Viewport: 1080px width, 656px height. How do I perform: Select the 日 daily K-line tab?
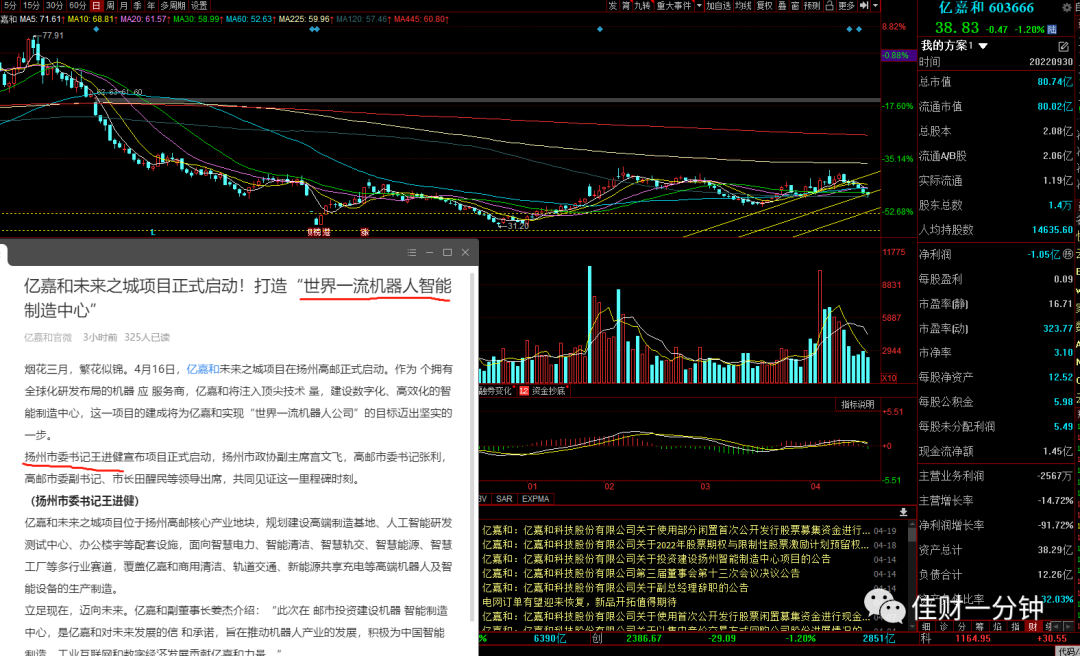[x=96, y=6]
